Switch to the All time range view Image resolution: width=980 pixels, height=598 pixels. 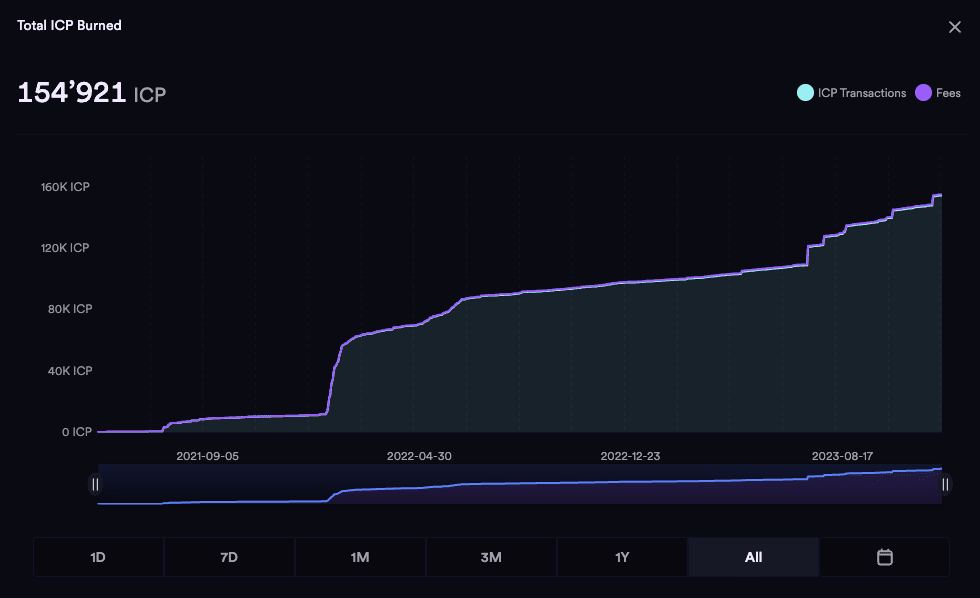[x=753, y=557]
